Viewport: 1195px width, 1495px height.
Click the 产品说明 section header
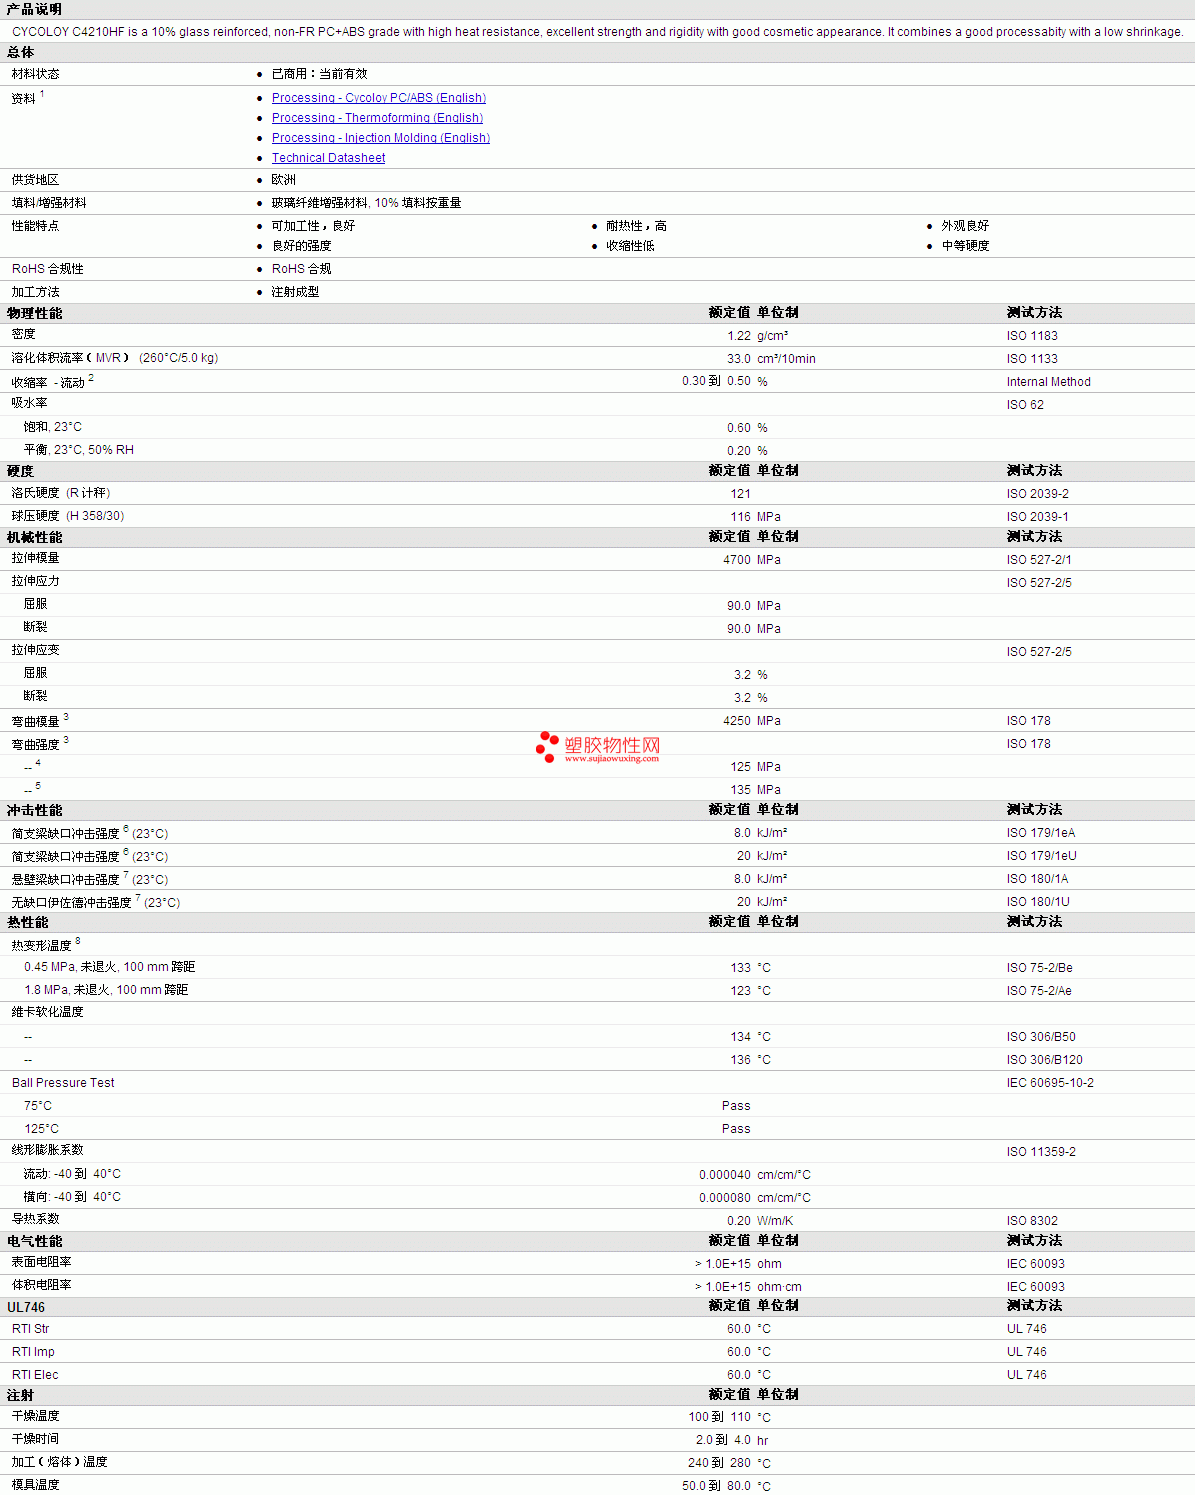pos(34,9)
